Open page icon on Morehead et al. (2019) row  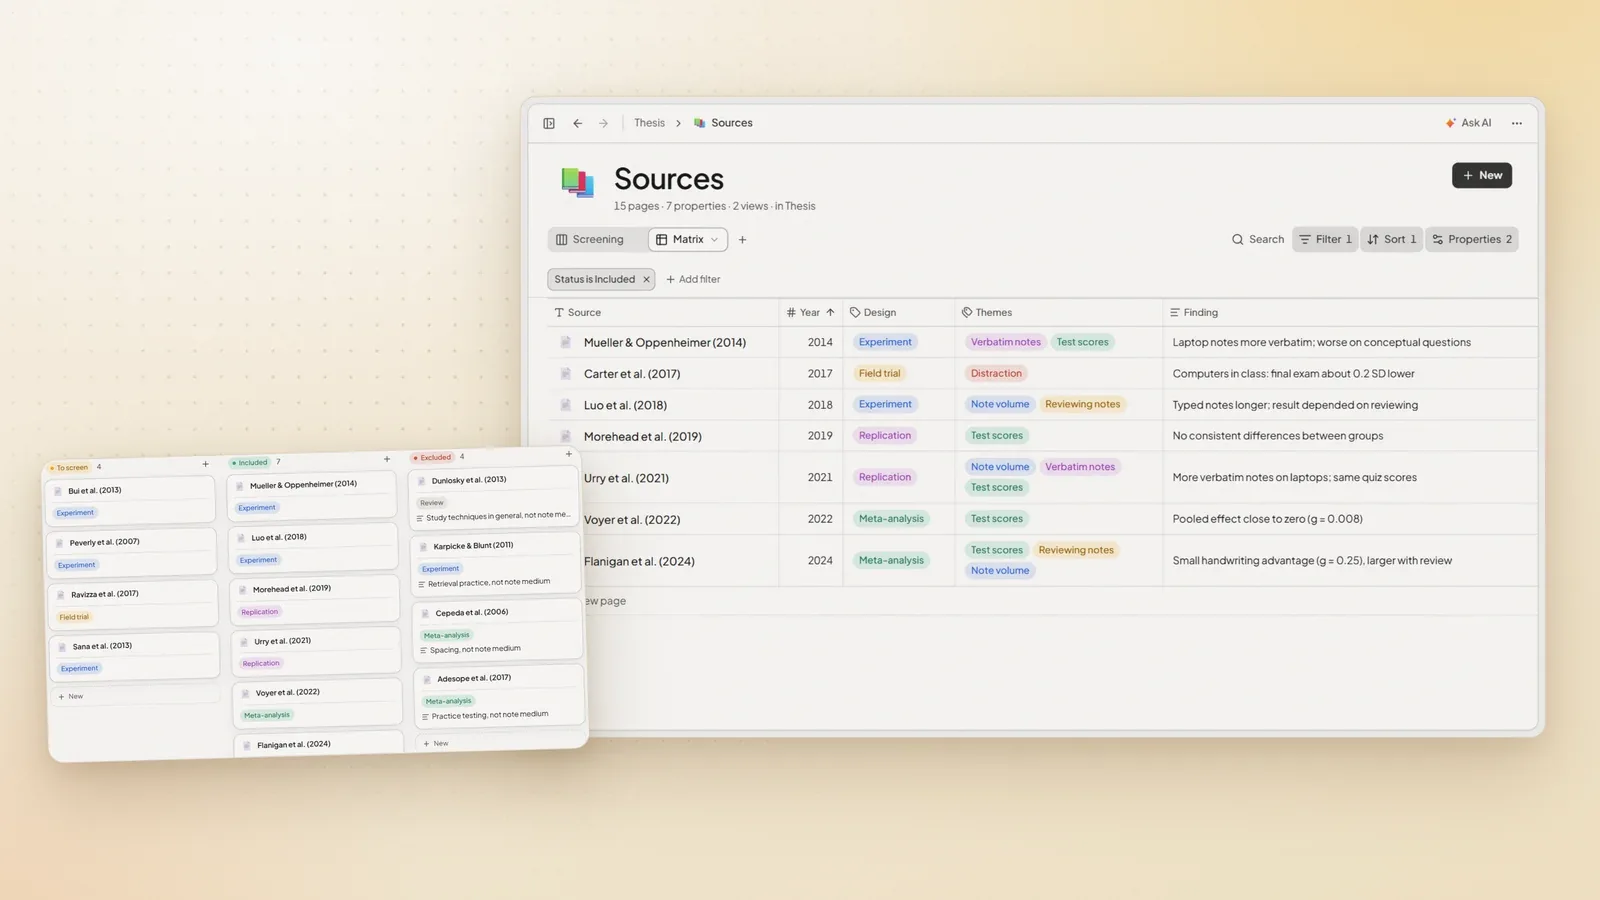tap(566, 437)
